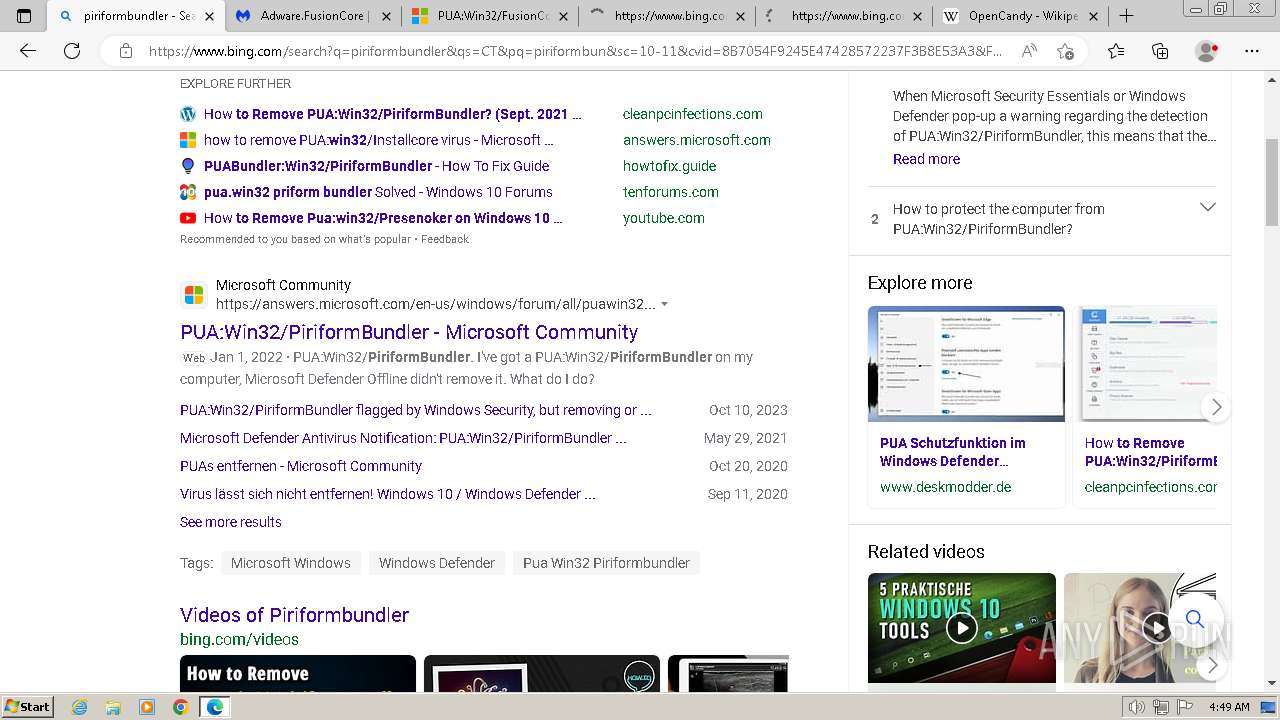Open How to Remove Pua:win32/Presenoker YouTube link
Image resolution: width=1280 pixels, height=720 pixels.
coord(383,218)
